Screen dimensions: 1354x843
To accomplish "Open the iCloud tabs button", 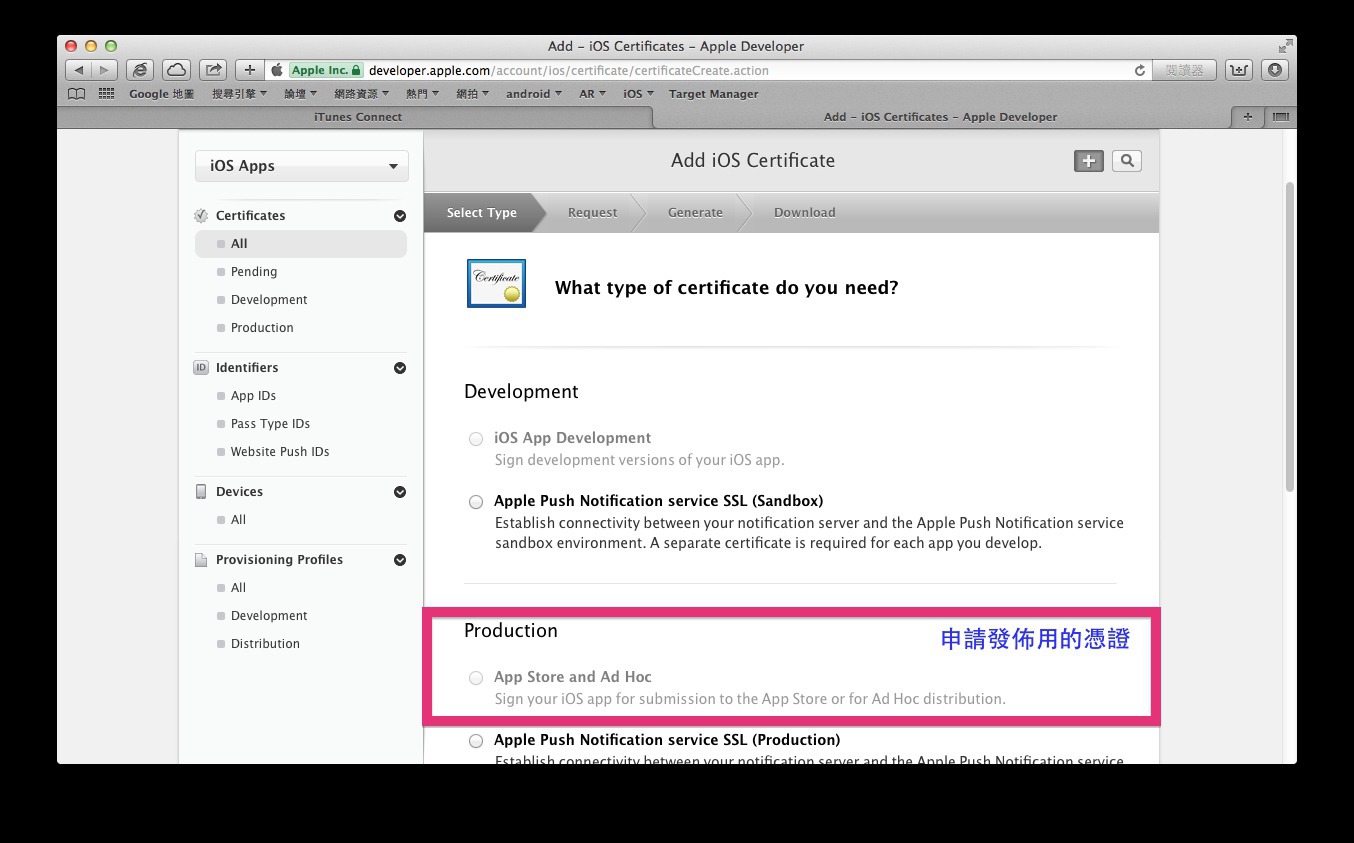I will point(176,70).
